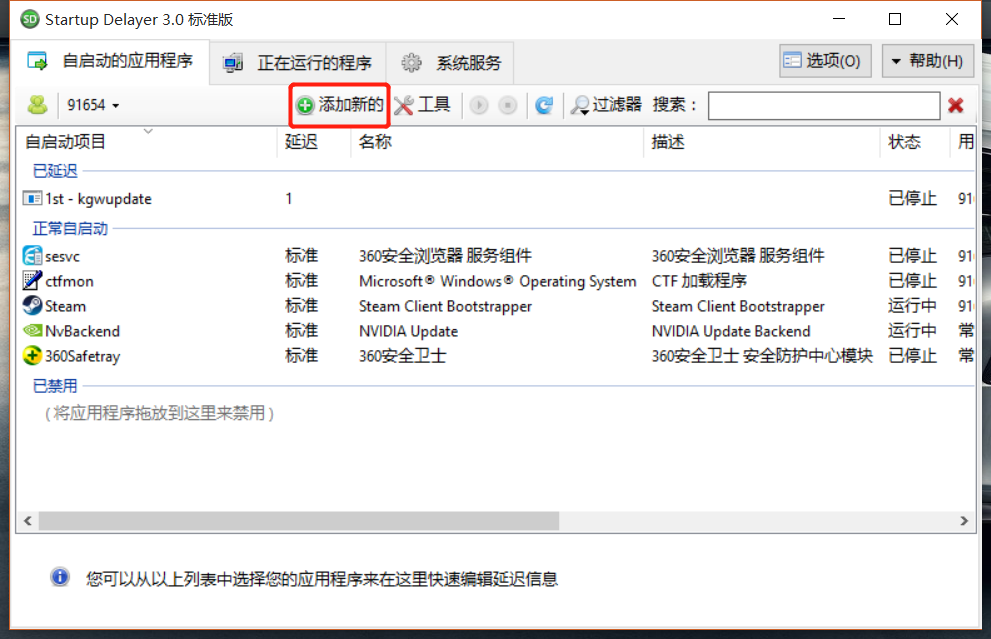Collapse the 正常自启动 group
The image size is (991, 639).
pyautogui.click(x=70, y=228)
